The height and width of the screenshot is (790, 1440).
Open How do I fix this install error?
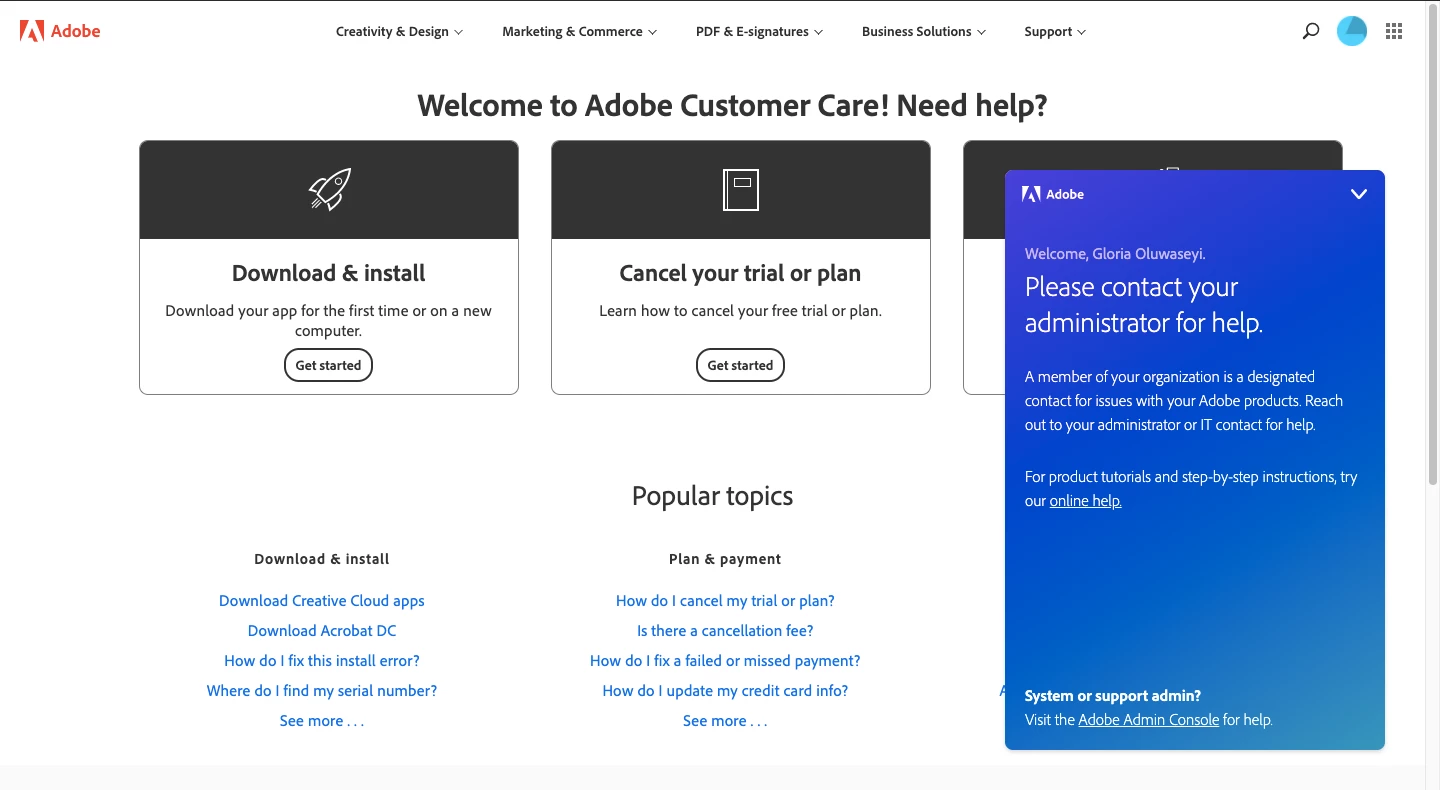(x=322, y=661)
